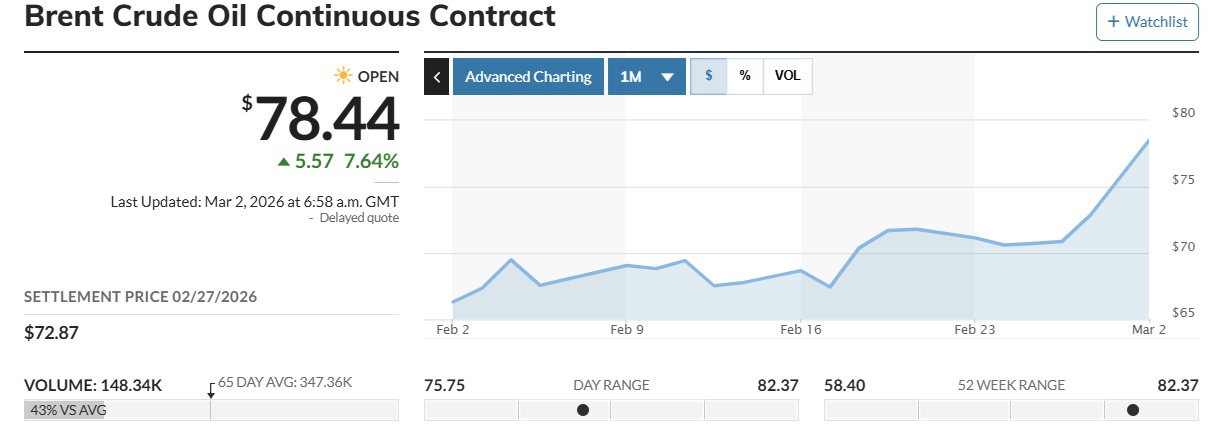
Task: Open Advanced Charting
Action: pos(528,77)
